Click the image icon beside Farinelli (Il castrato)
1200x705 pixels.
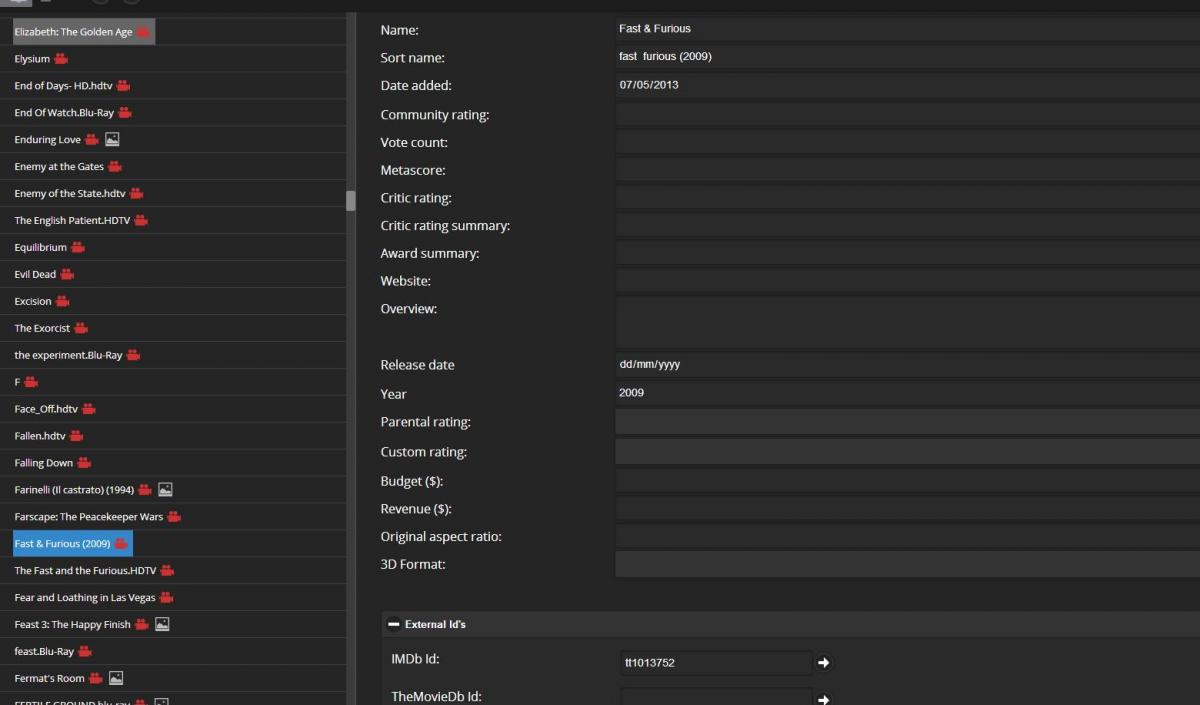click(x=165, y=490)
